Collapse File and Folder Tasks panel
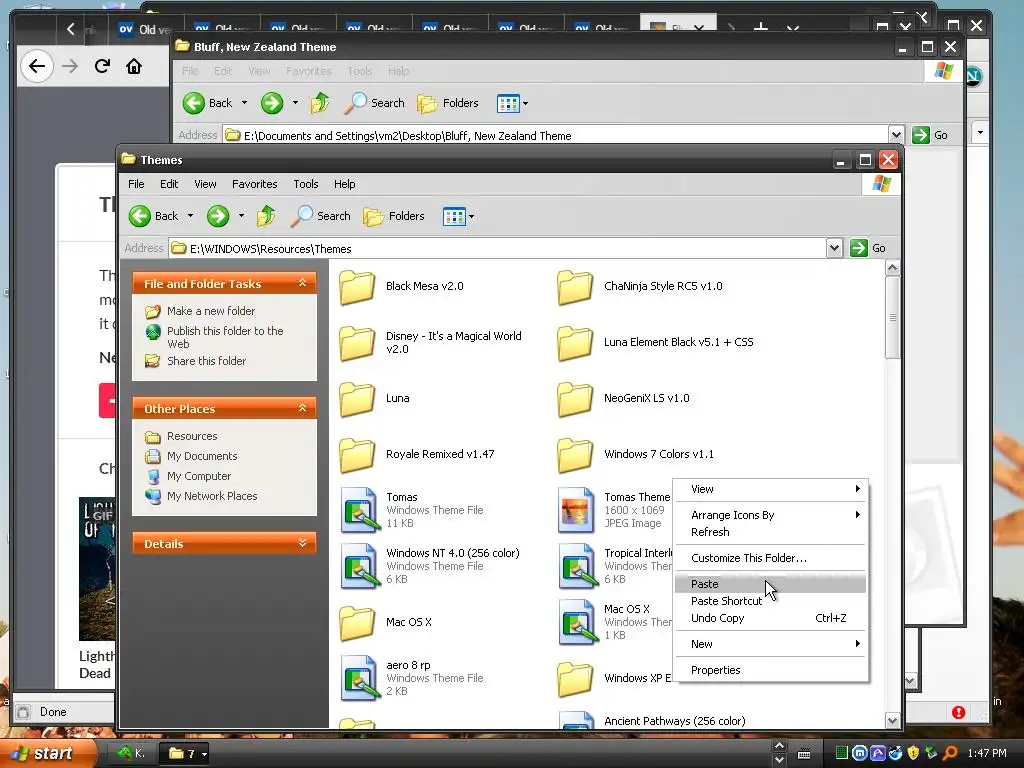The height and width of the screenshot is (768, 1024). (x=302, y=283)
